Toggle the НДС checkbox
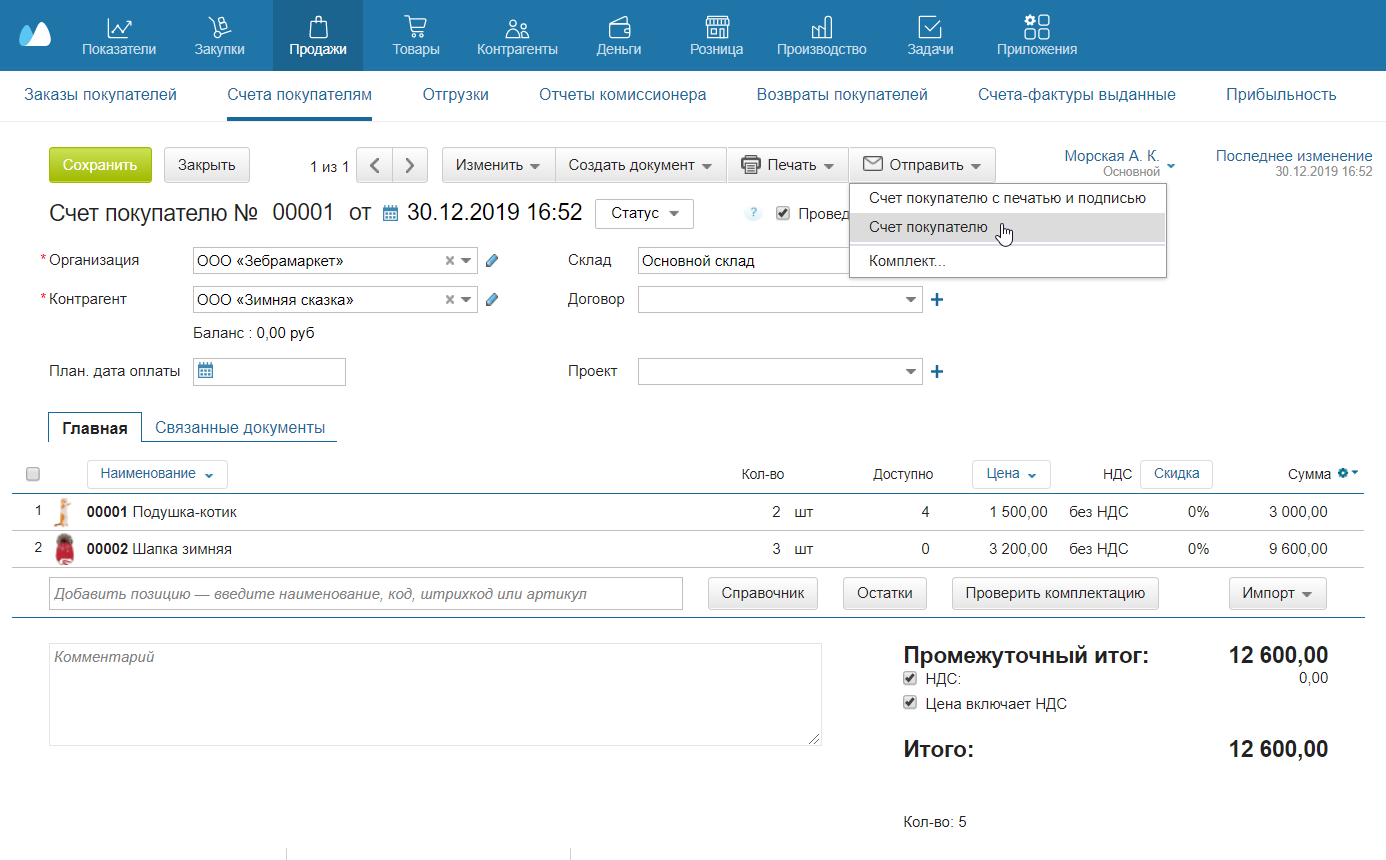 pyautogui.click(x=910, y=678)
